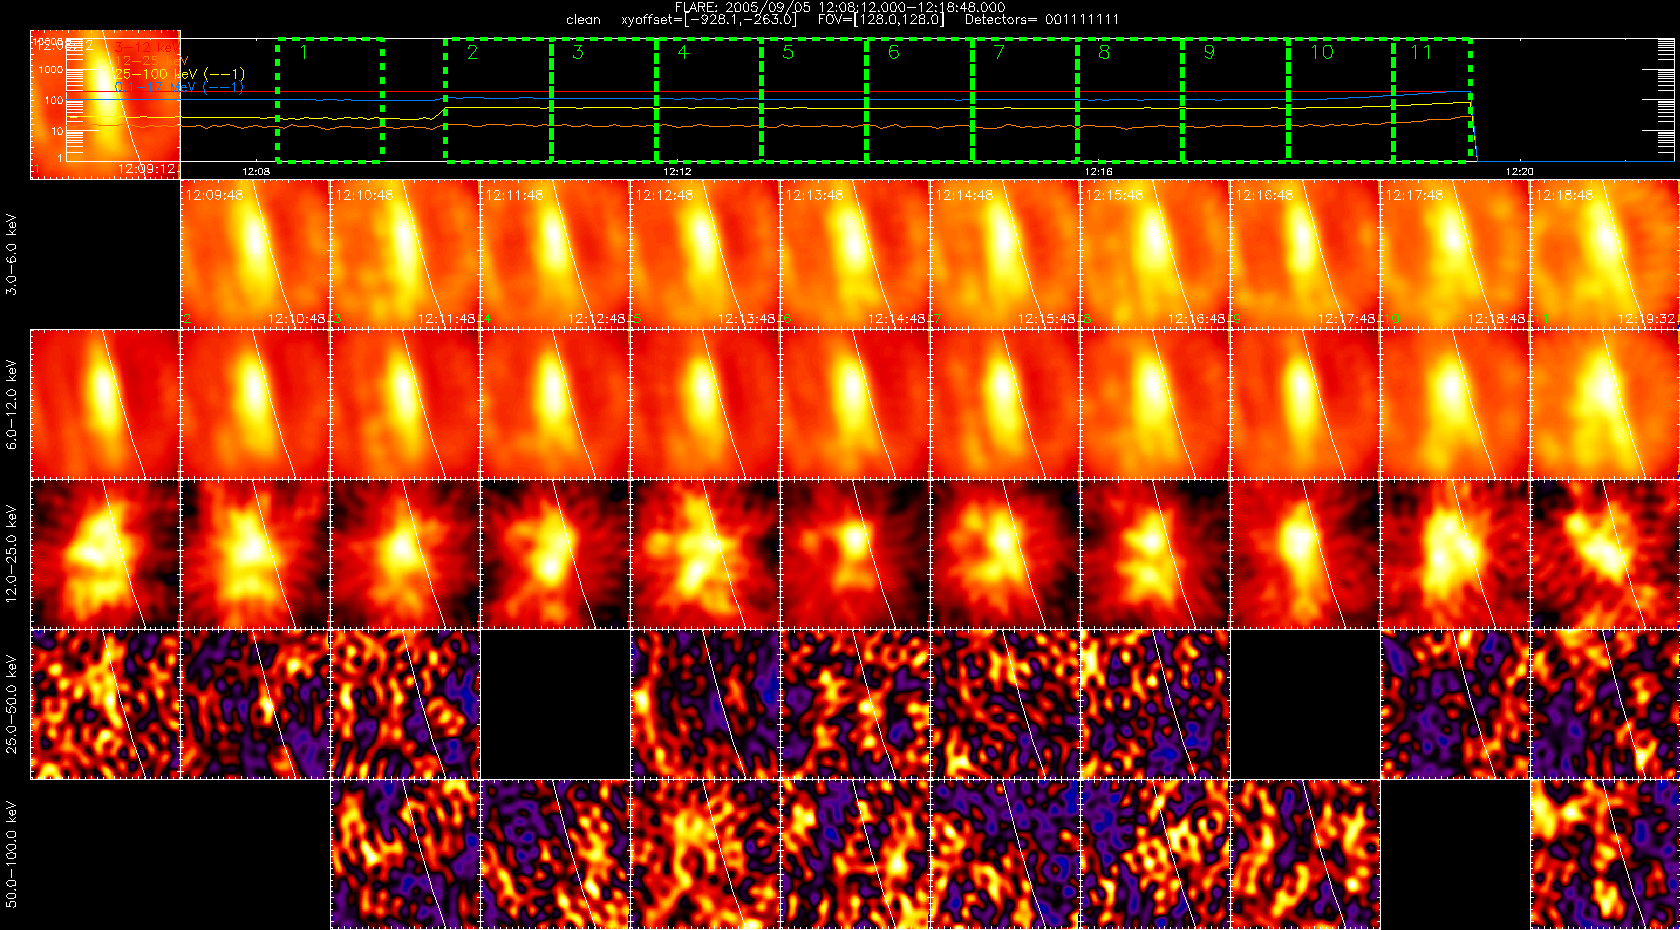This screenshot has width=1680, height=930.
Task: Click the xyoffset=[-928.1,-263.0] text
Action: tap(709, 20)
